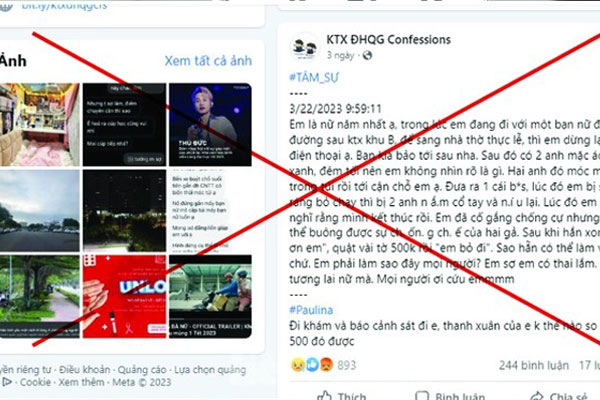Click the globe public-audience icon
This screenshot has height=400, width=600.
(367, 56)
